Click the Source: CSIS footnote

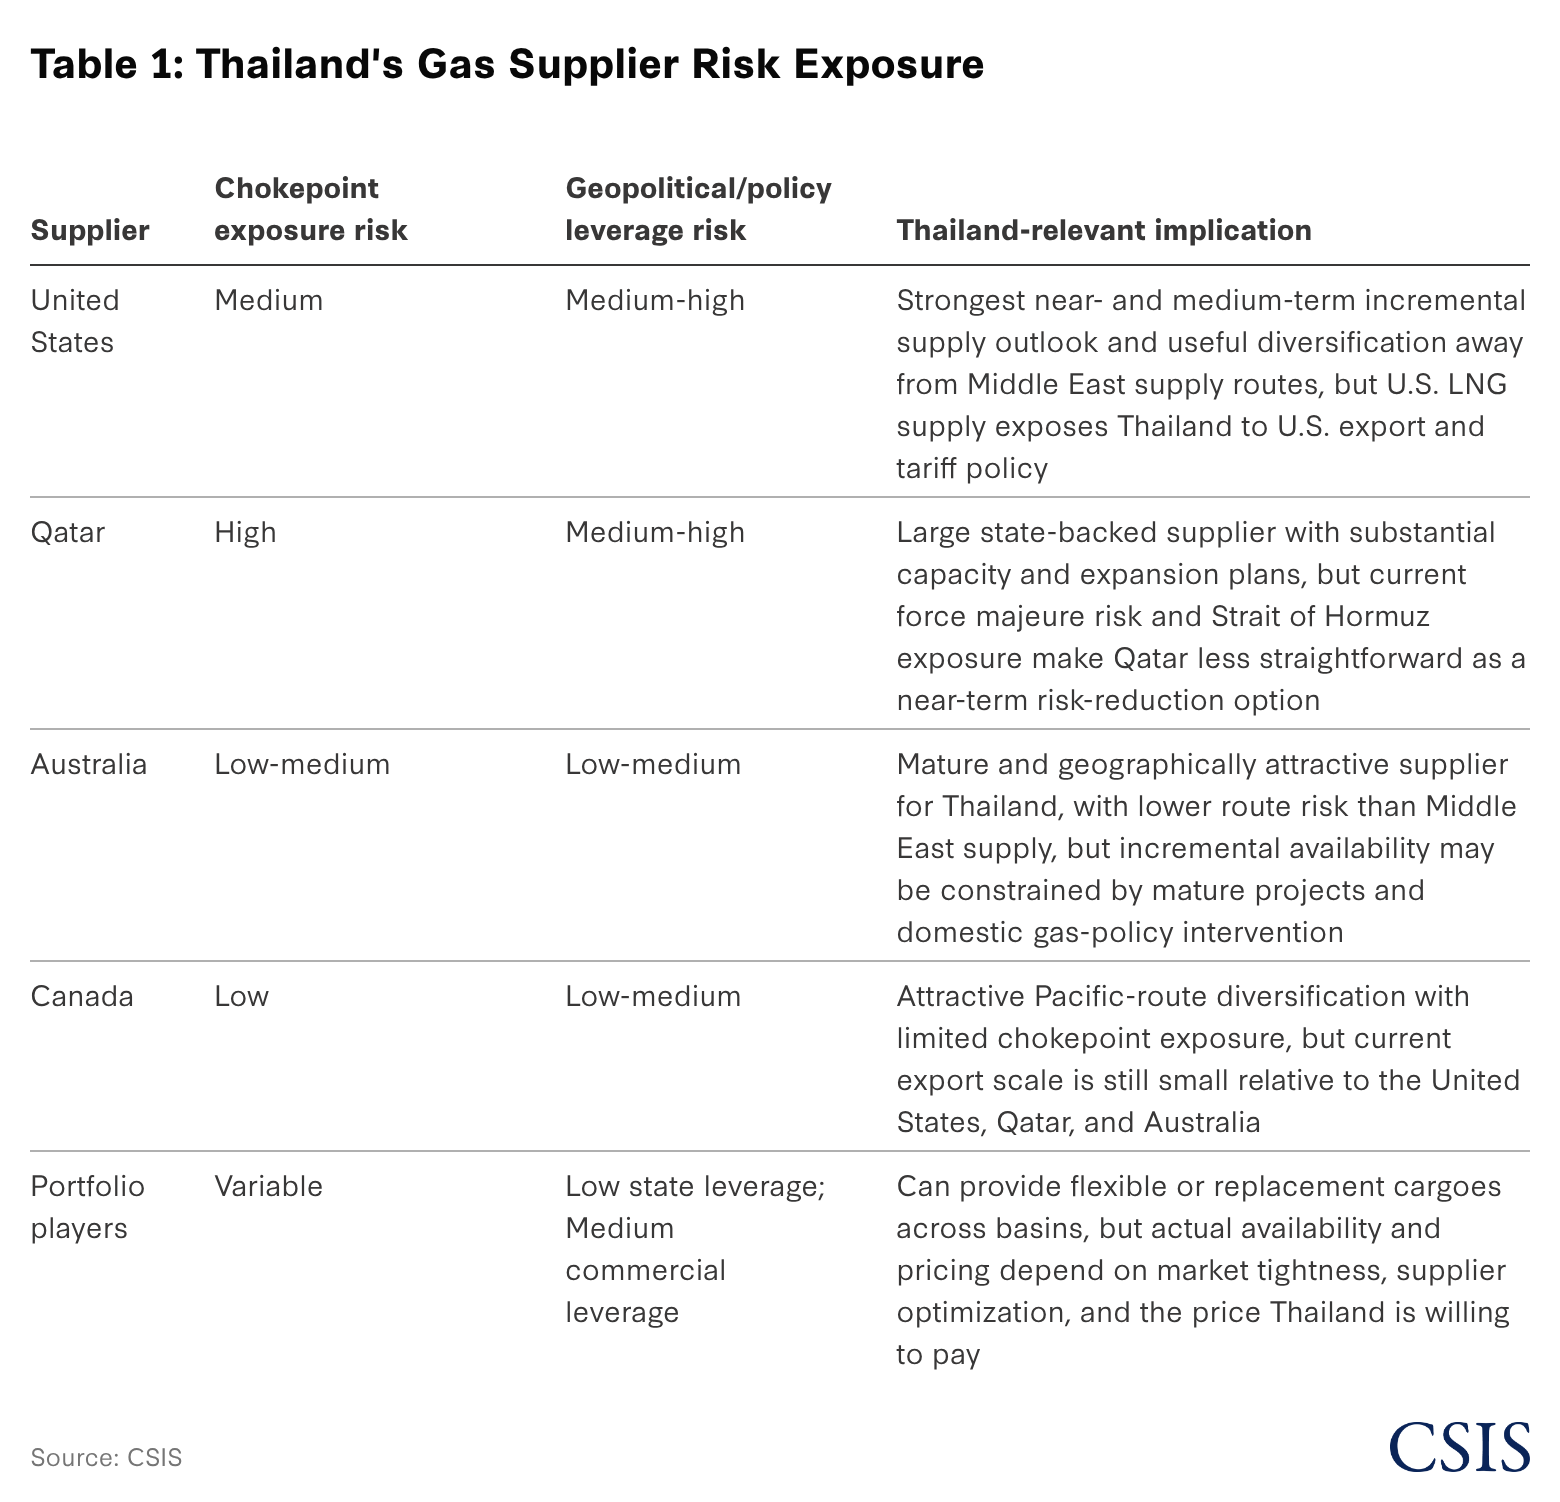(106, 1457)
